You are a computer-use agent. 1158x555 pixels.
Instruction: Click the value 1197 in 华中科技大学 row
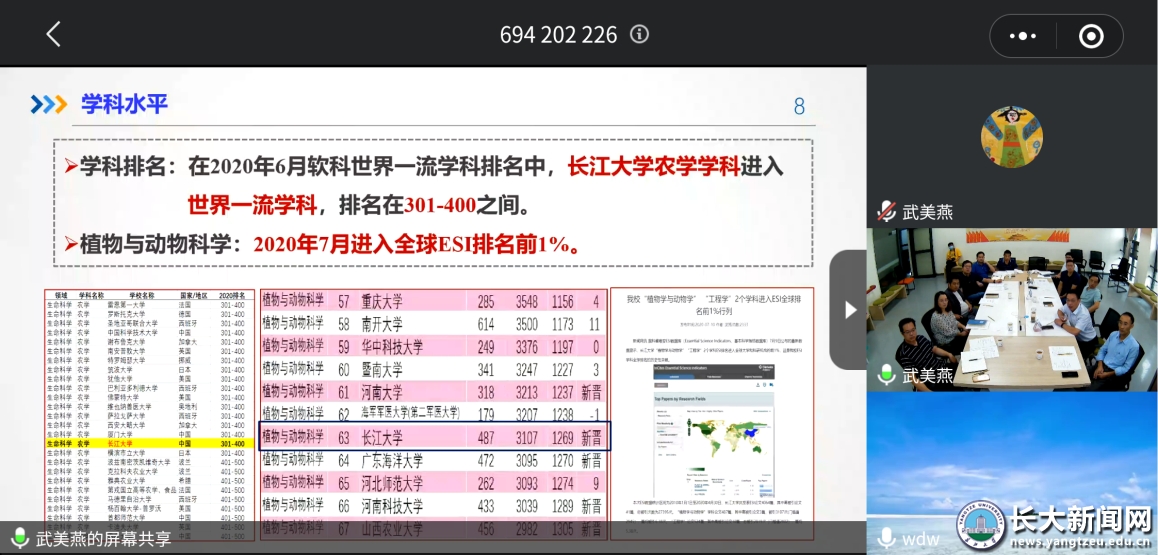point(562,347)
